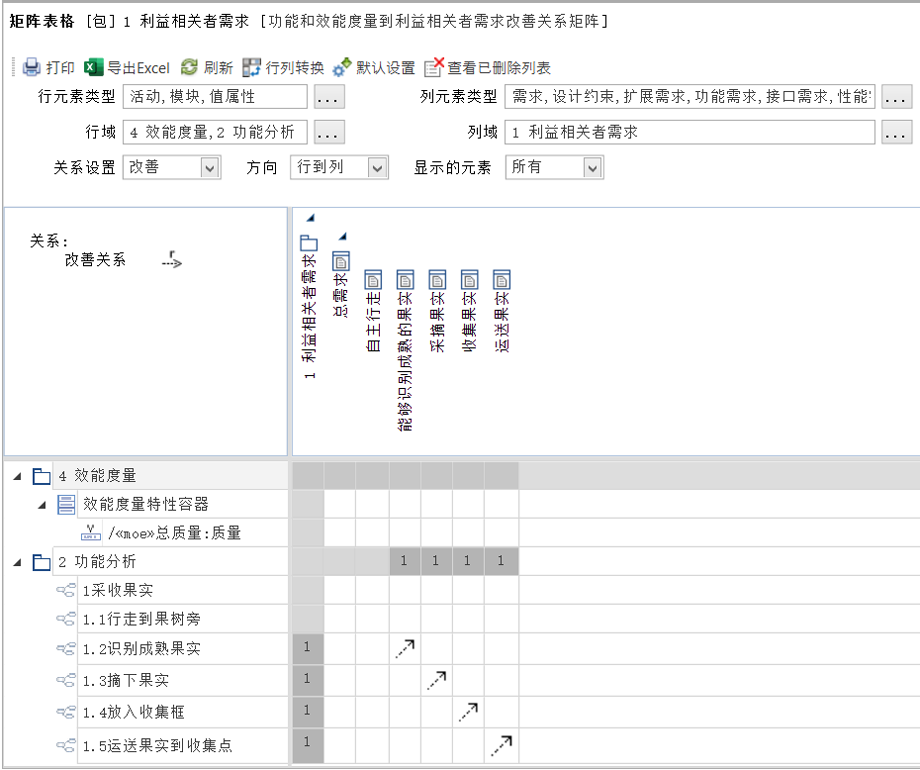Viewport: 920px width, 770px height.
Task: Click the 默认设置 toolbar label
Action: point(385,68)
